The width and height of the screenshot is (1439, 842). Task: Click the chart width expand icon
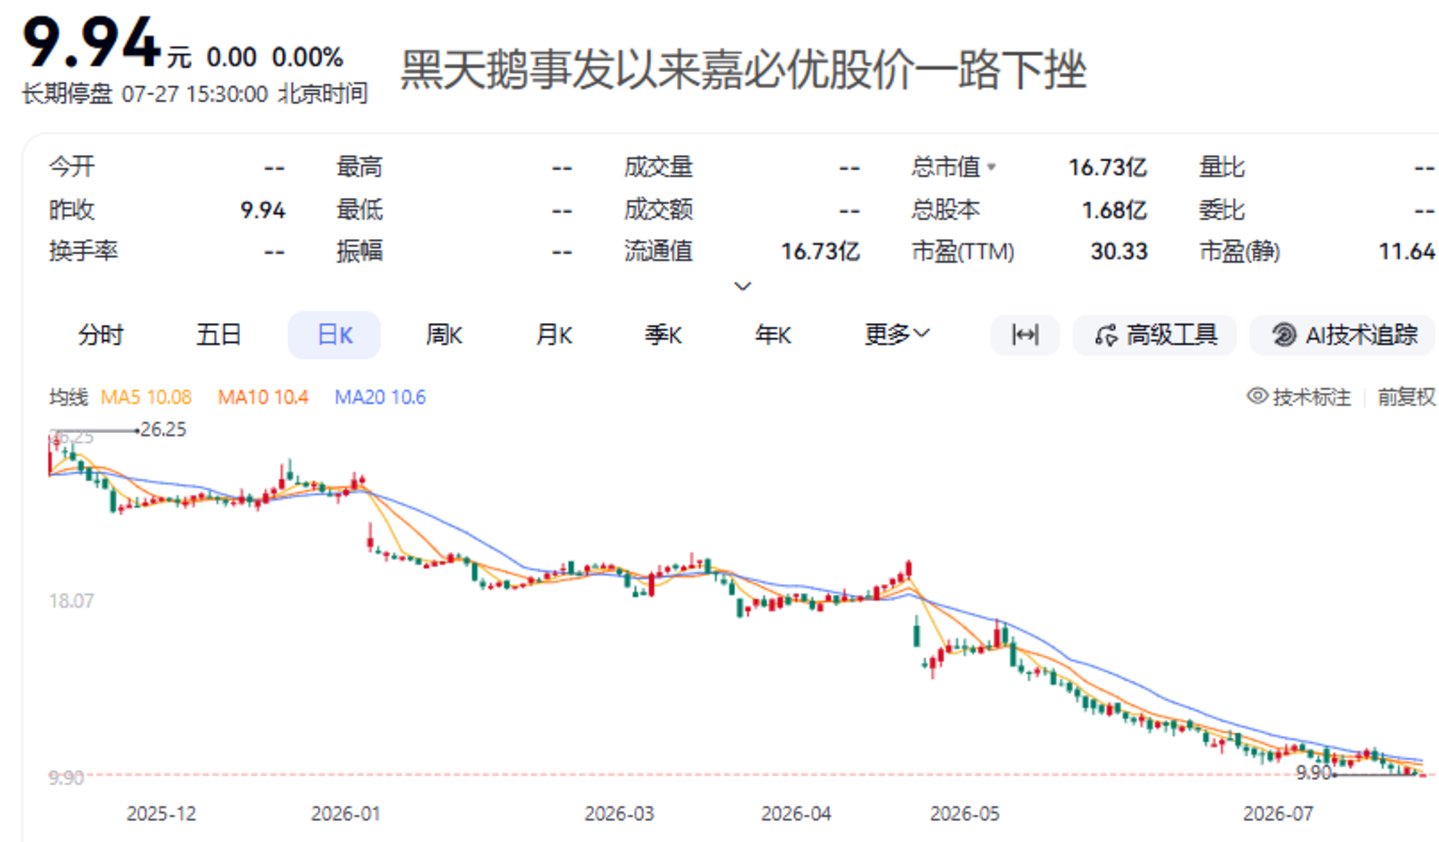coord(1025,335)
